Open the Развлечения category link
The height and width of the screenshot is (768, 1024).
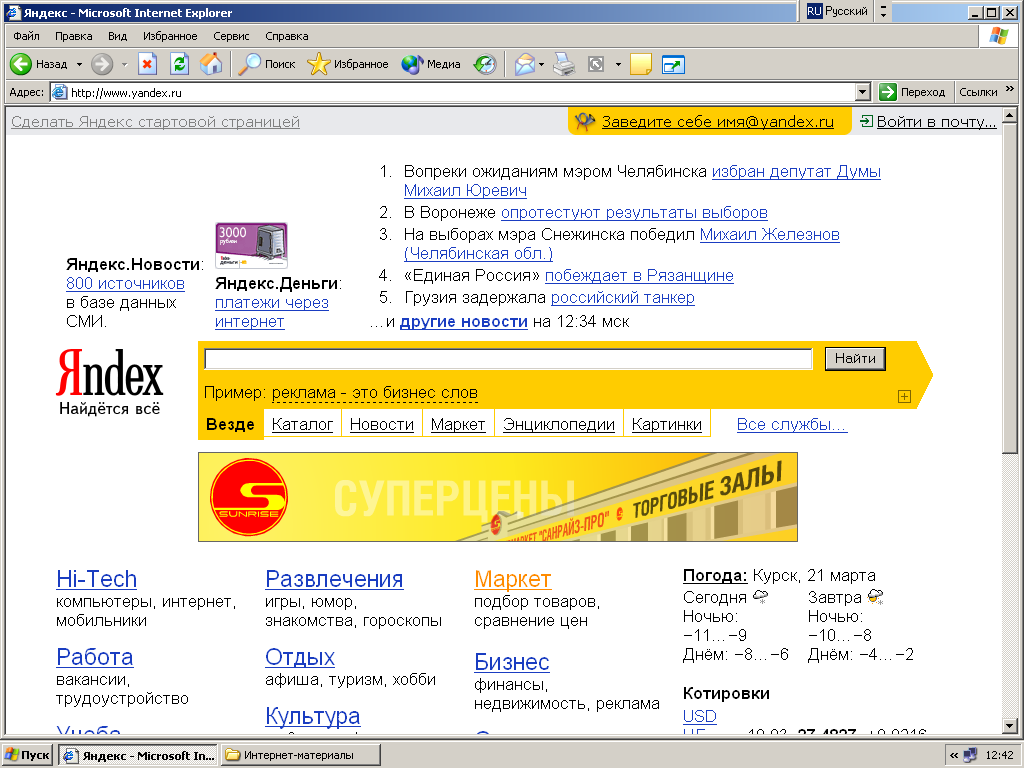[334, 579]
